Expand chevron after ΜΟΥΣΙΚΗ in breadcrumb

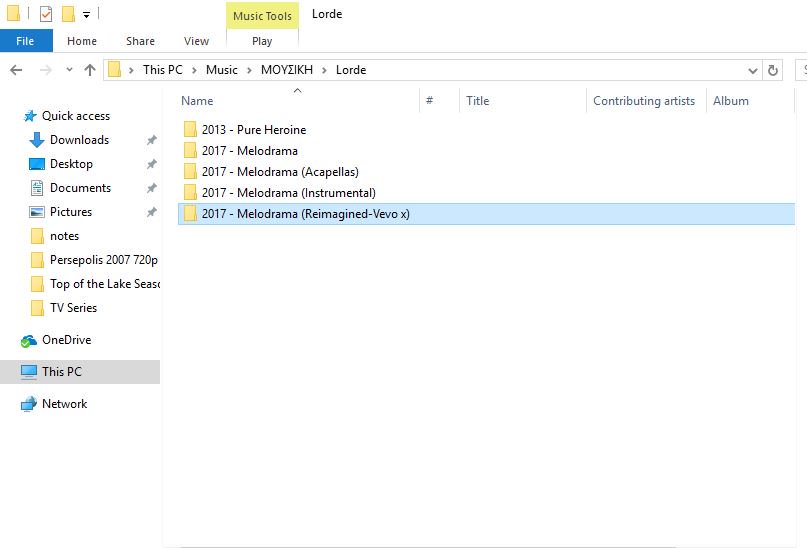[324, 70]
